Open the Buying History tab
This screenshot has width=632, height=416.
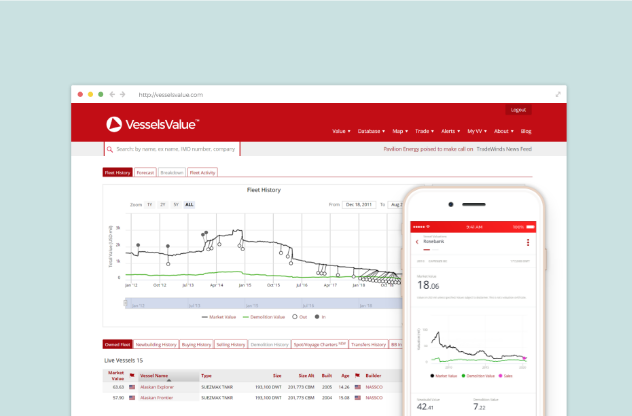[x=196, y=345]
